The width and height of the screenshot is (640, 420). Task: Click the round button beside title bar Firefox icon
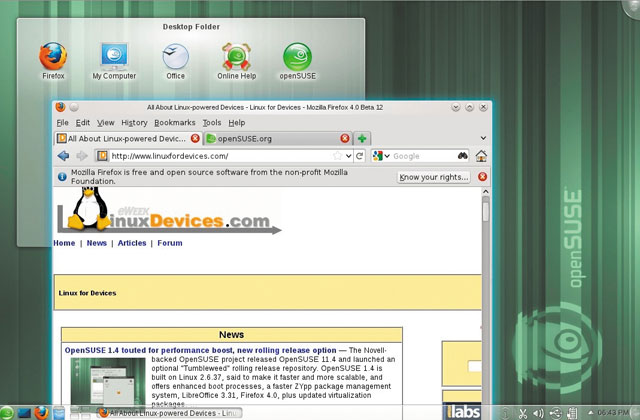[74, 107]
